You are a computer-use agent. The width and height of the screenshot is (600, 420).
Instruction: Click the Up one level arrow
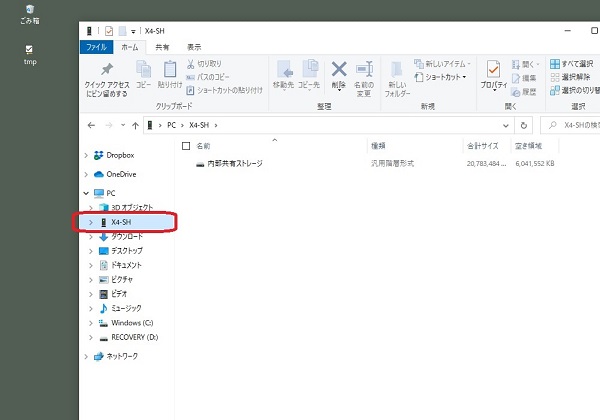(x=135, y=125)
